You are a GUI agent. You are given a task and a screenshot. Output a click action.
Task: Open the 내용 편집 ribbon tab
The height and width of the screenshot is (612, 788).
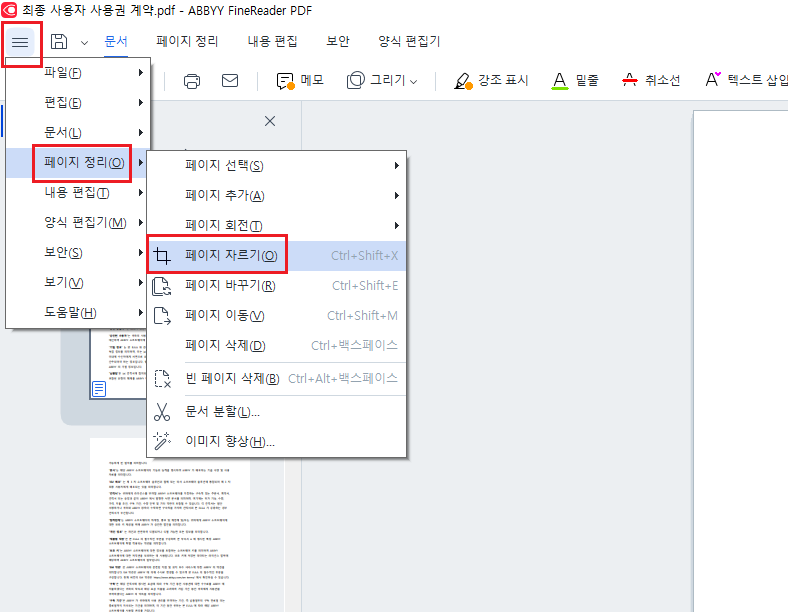[272, 41]
